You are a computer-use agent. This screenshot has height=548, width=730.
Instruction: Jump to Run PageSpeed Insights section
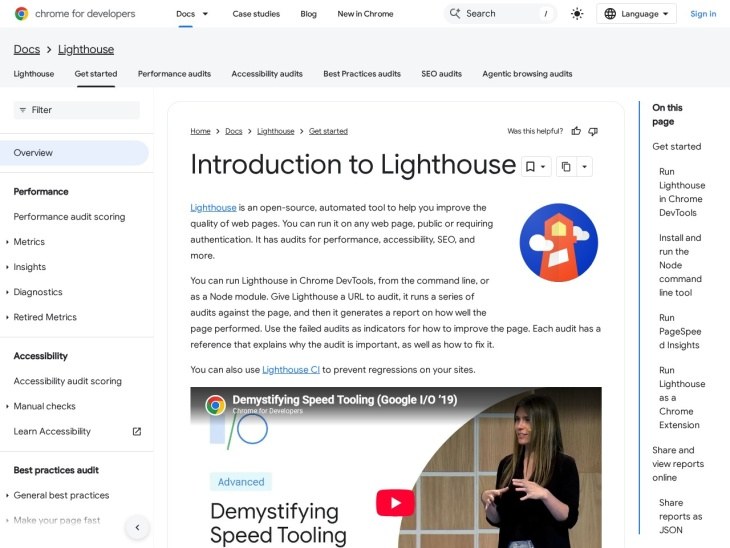[680, 332]
